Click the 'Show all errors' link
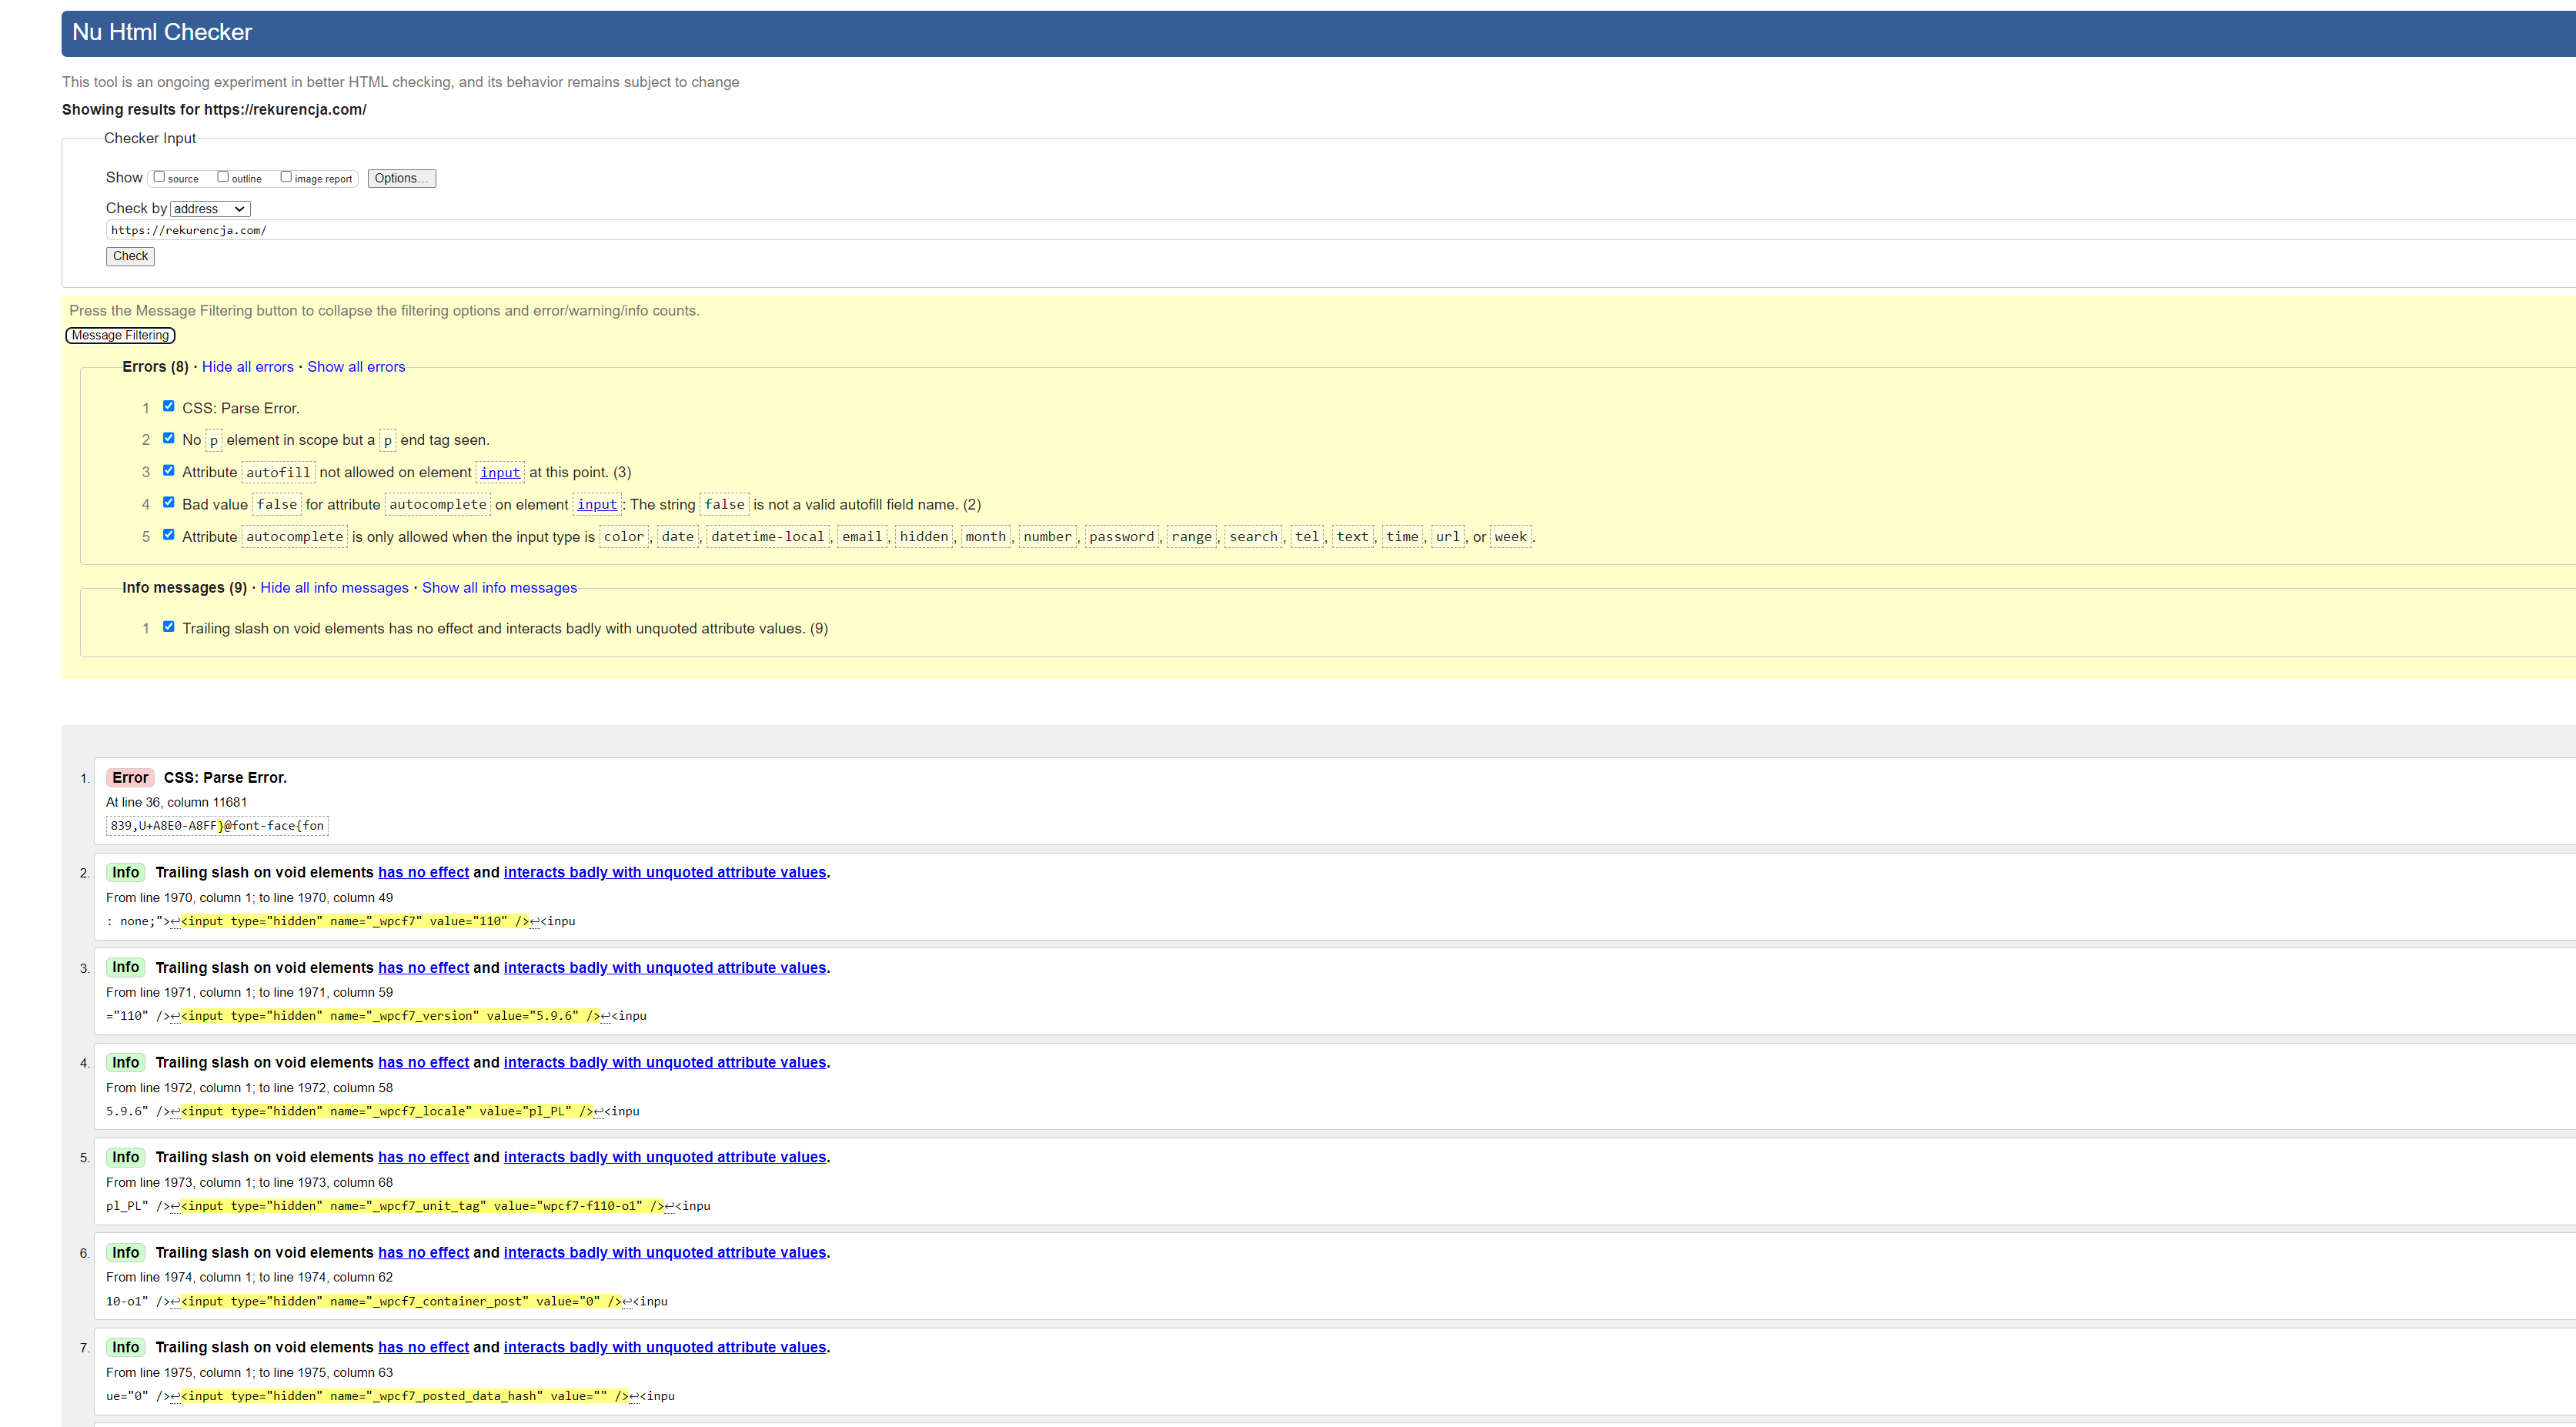 point(356,367)
